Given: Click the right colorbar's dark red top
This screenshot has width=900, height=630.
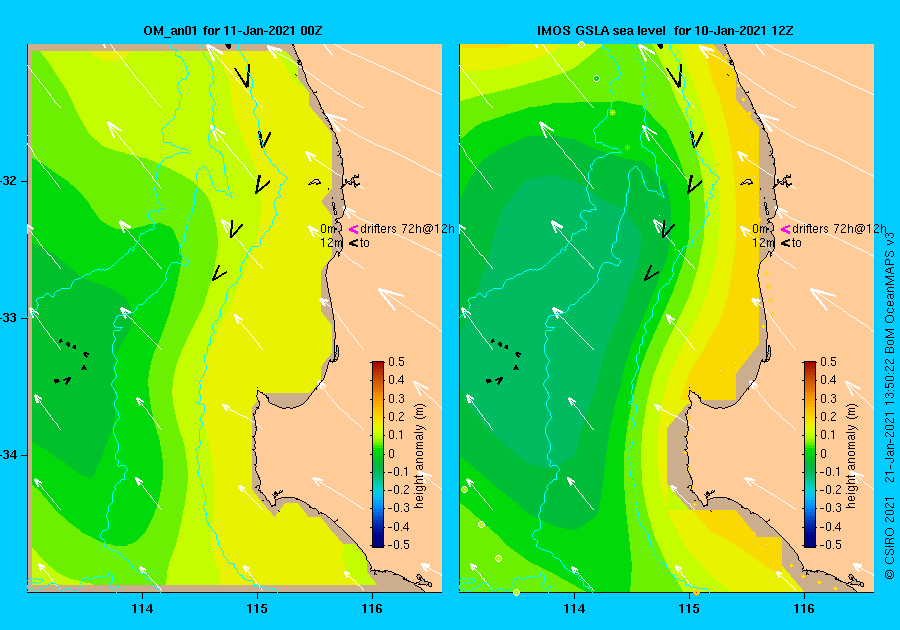Looking at the screenshot, I should coord(810,365).
